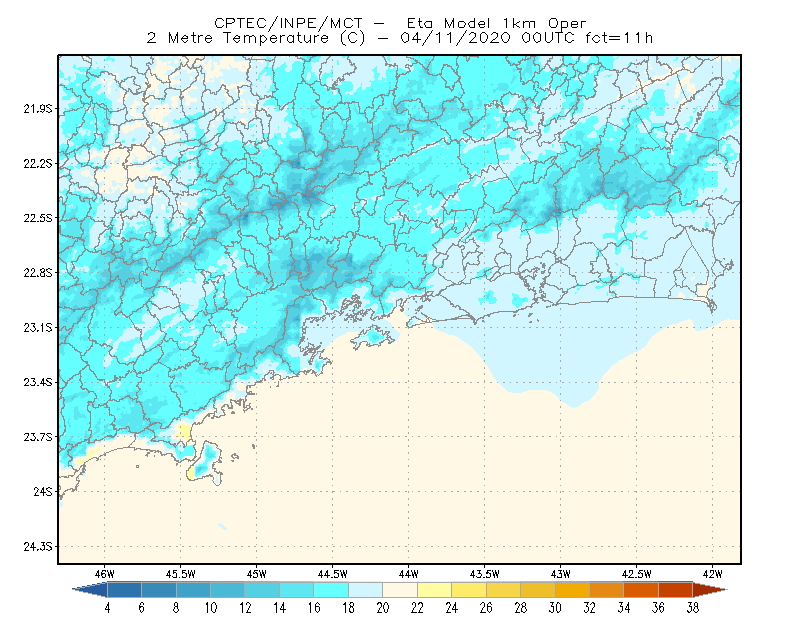Select the legend value 20
Image resolution: width=800 pixels, height=618 pixels.
pos(383,608)
